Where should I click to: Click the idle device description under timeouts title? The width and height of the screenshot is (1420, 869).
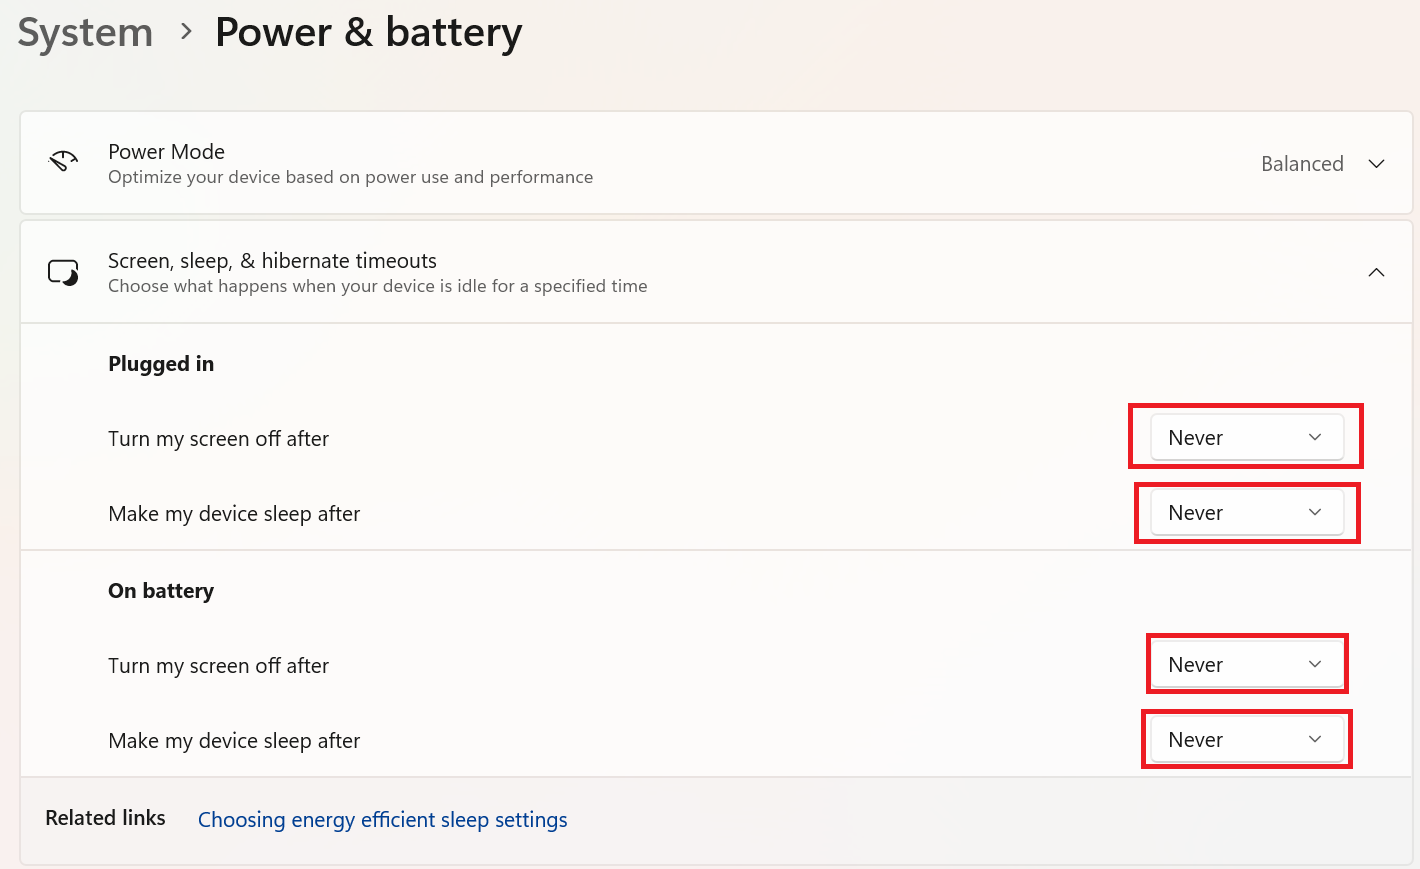click(x=377, y=286)
